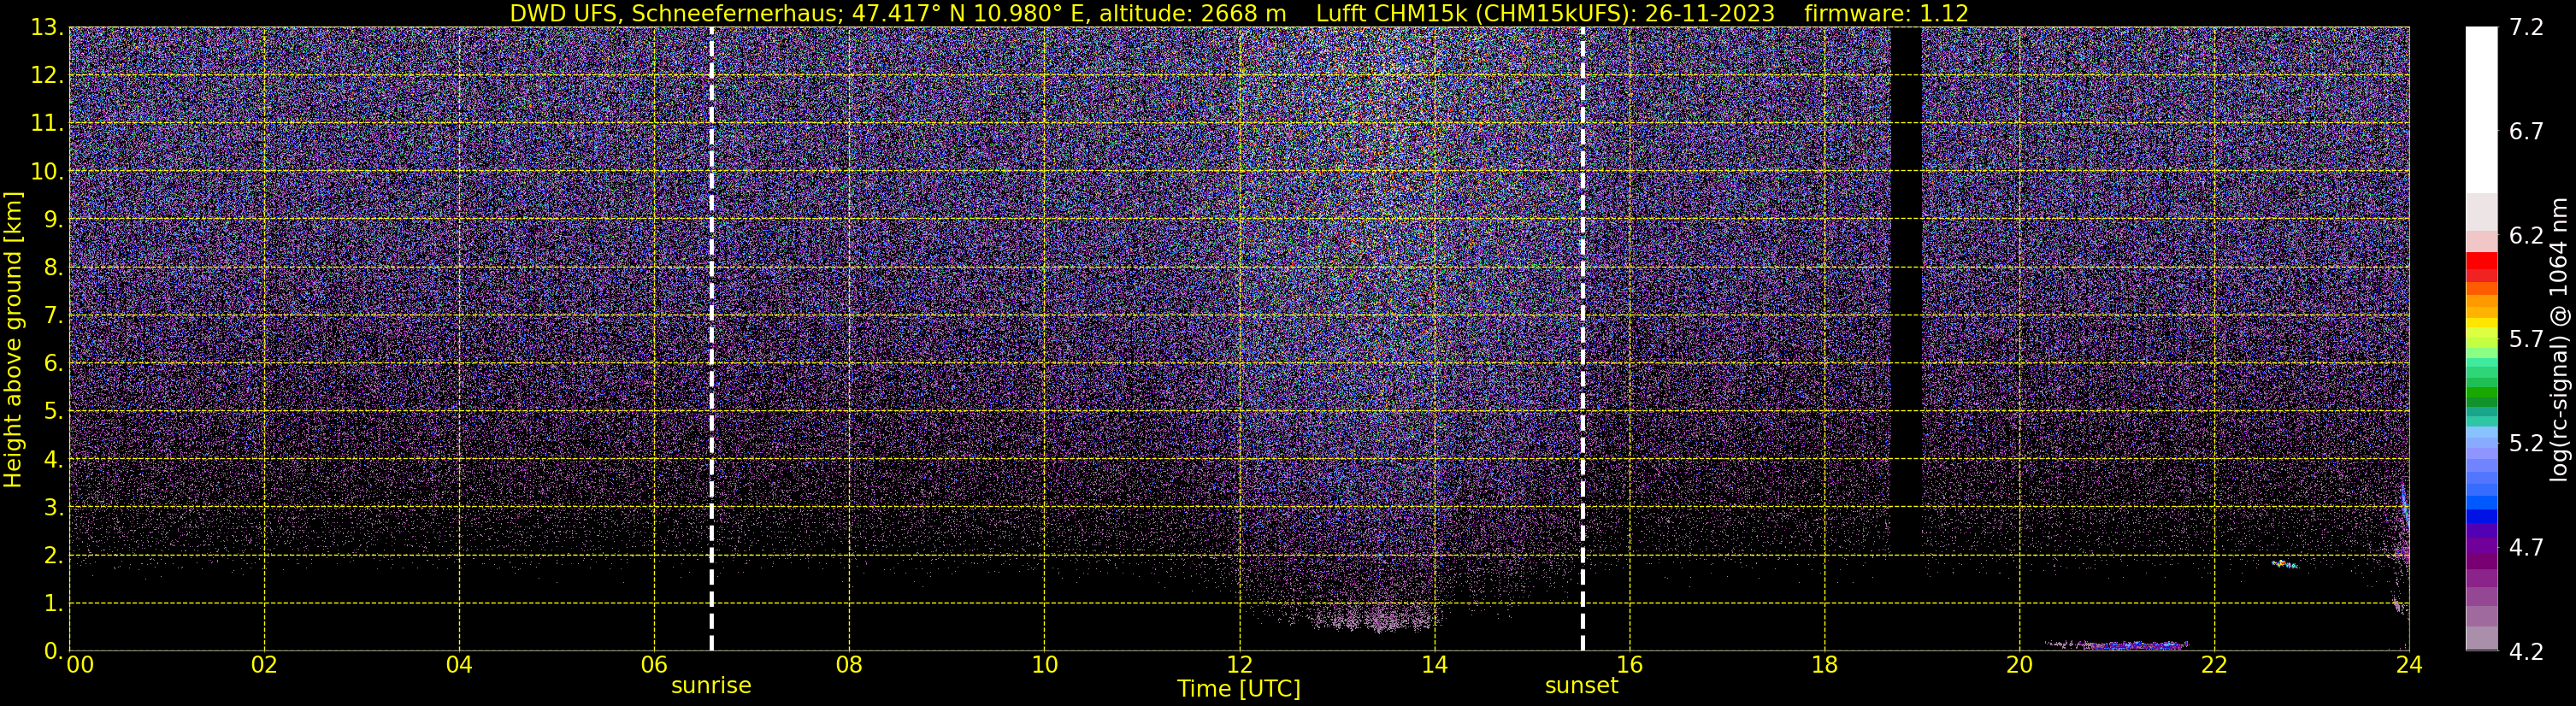The image size is (2576, 706).
Task: Click the near-ground signal strip between 20 and 22 UTC
Action: pyautogui.click(x=2117, y=645)
